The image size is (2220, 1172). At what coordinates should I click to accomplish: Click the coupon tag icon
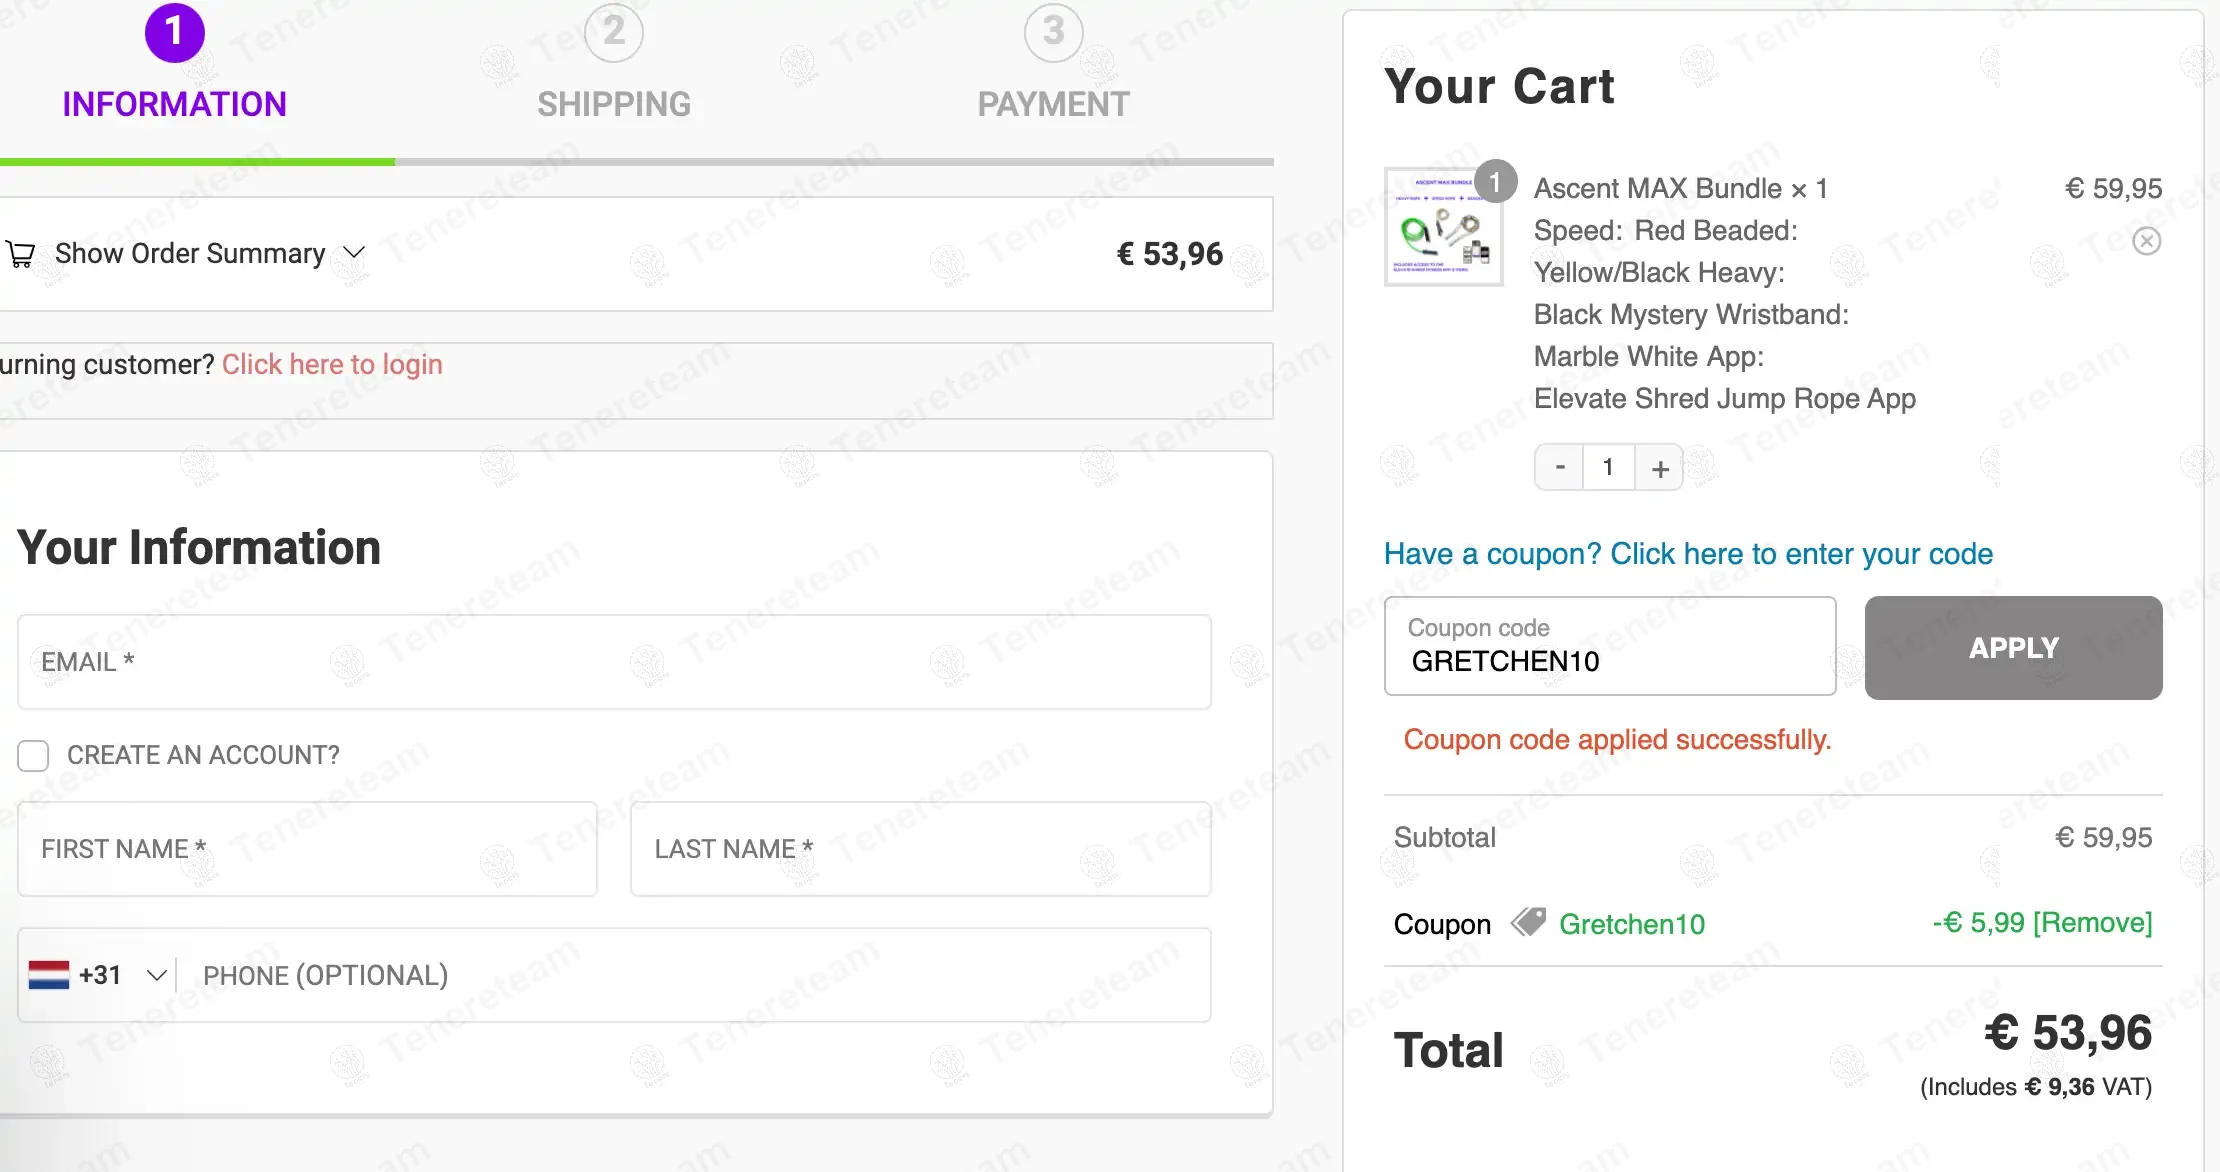click(1528, 922)
